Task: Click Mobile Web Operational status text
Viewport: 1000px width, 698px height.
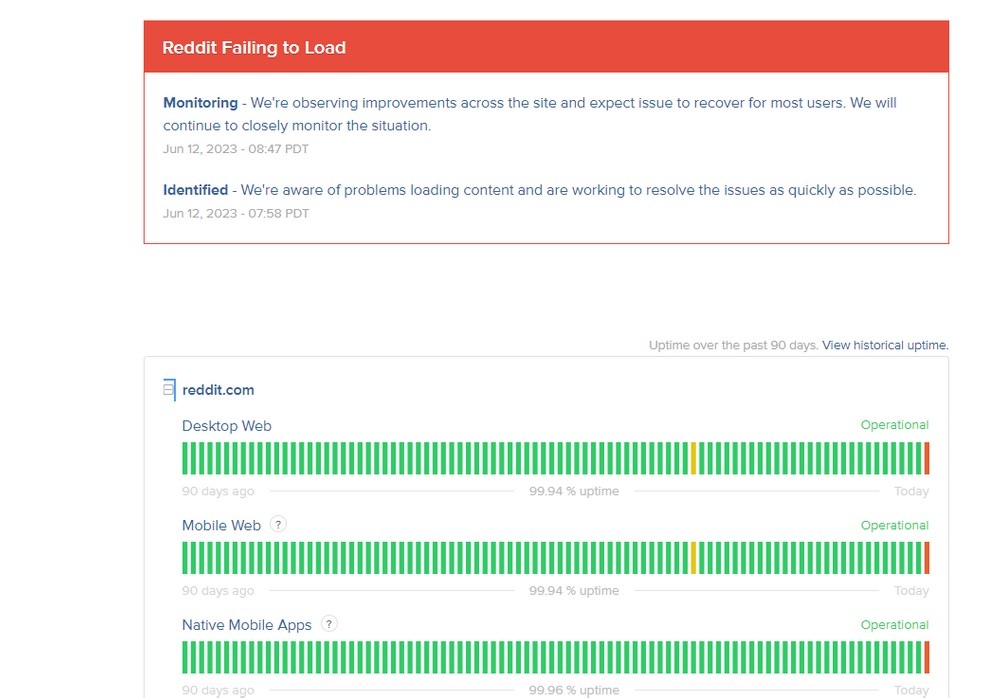Action: pos(895,525)
